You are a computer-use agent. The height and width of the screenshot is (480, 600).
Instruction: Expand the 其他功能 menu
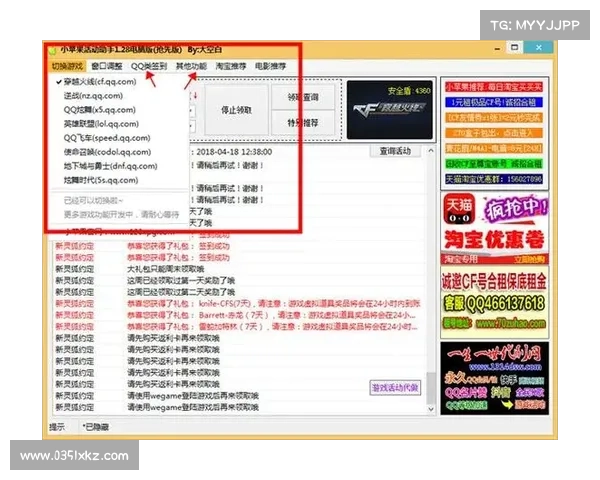[x=190, y=65]
